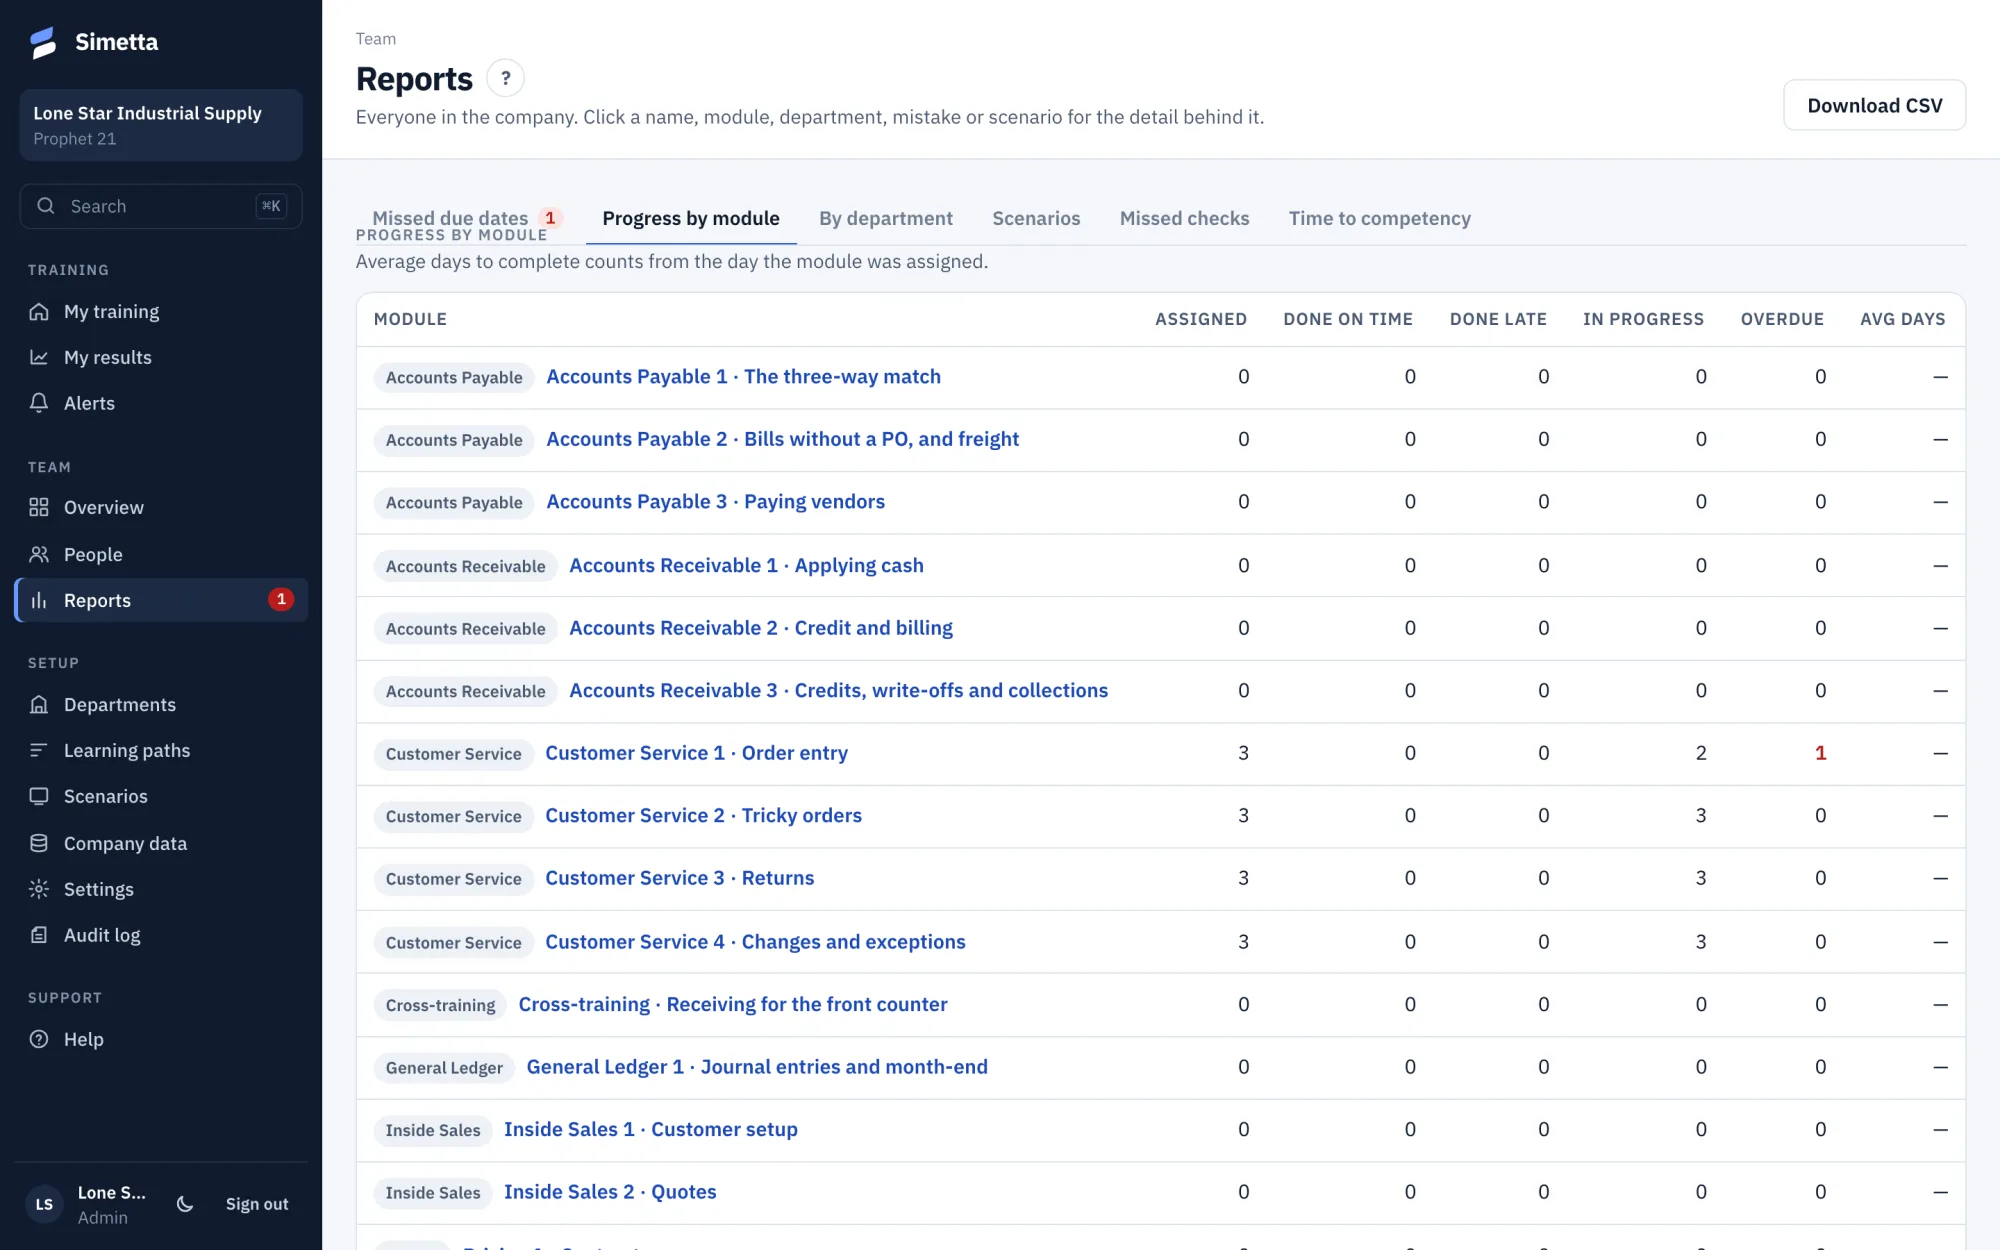
Task: Click Accounts Receivable tag on Applying cash row
Action: 466,566
